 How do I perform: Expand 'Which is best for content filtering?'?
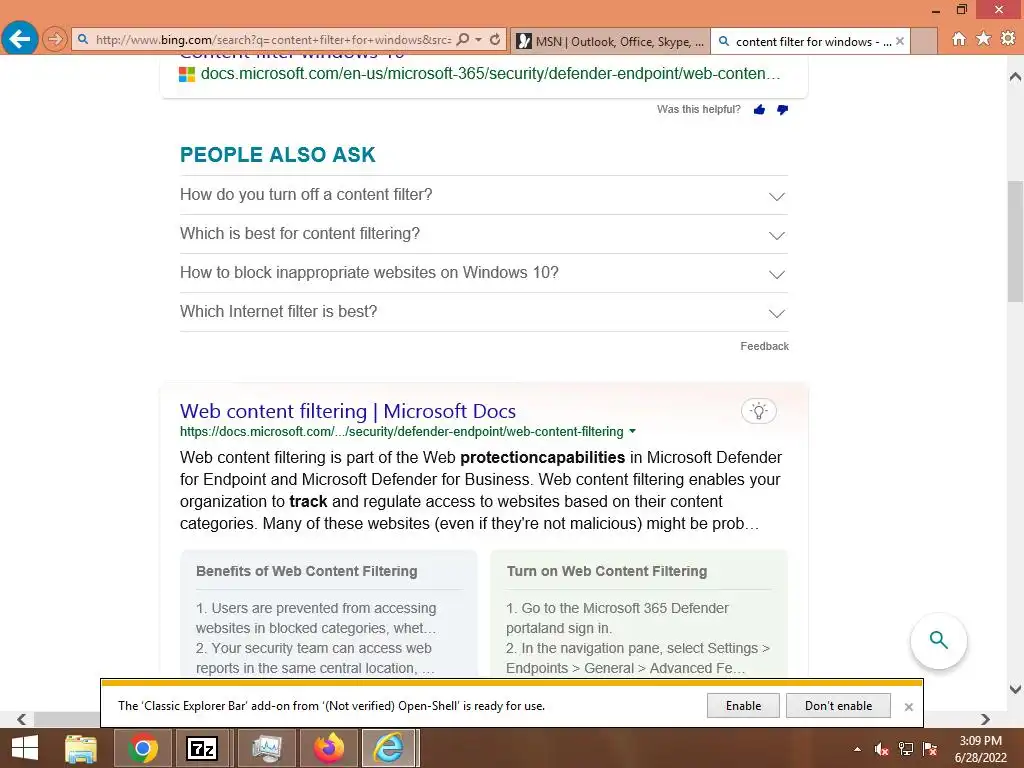point(484,234)
